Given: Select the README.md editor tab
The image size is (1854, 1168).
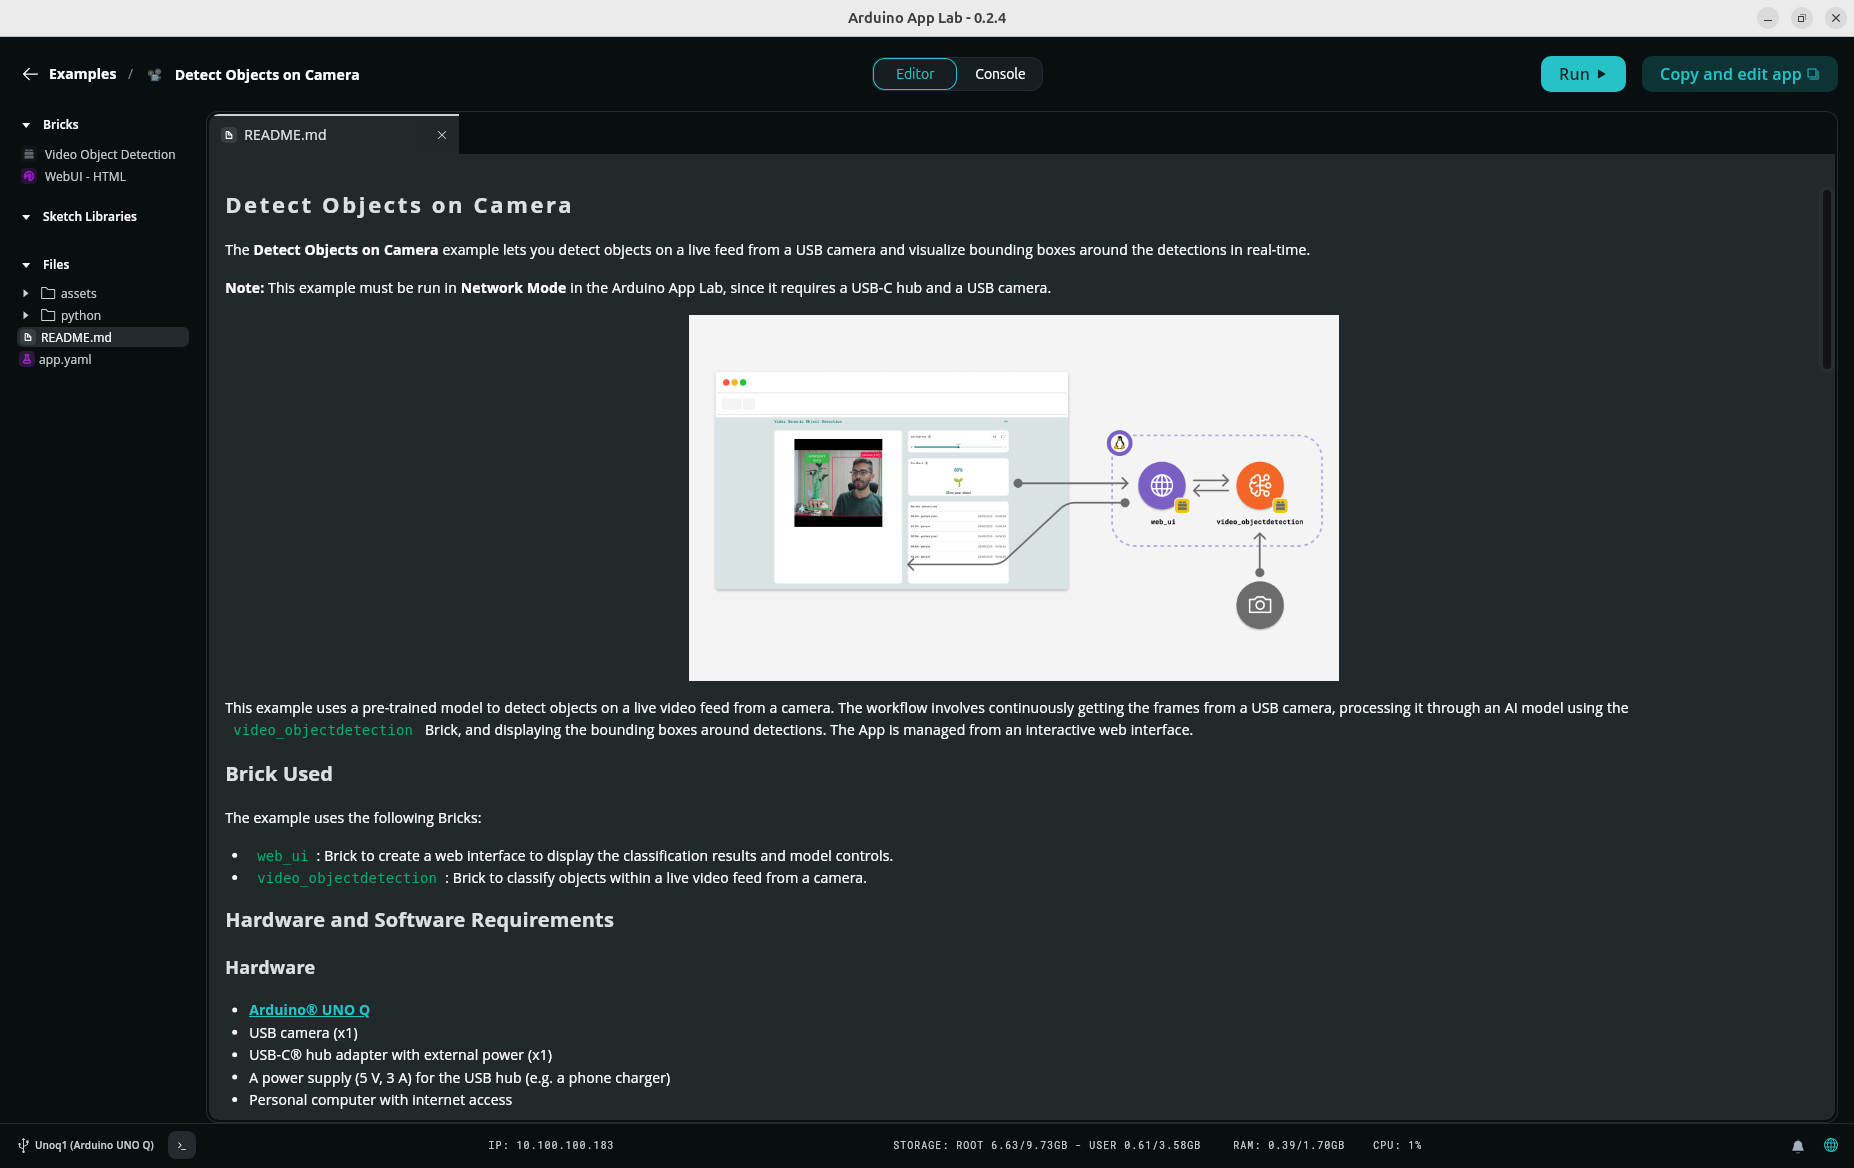Looking at the screenshot, I should 335,135.
